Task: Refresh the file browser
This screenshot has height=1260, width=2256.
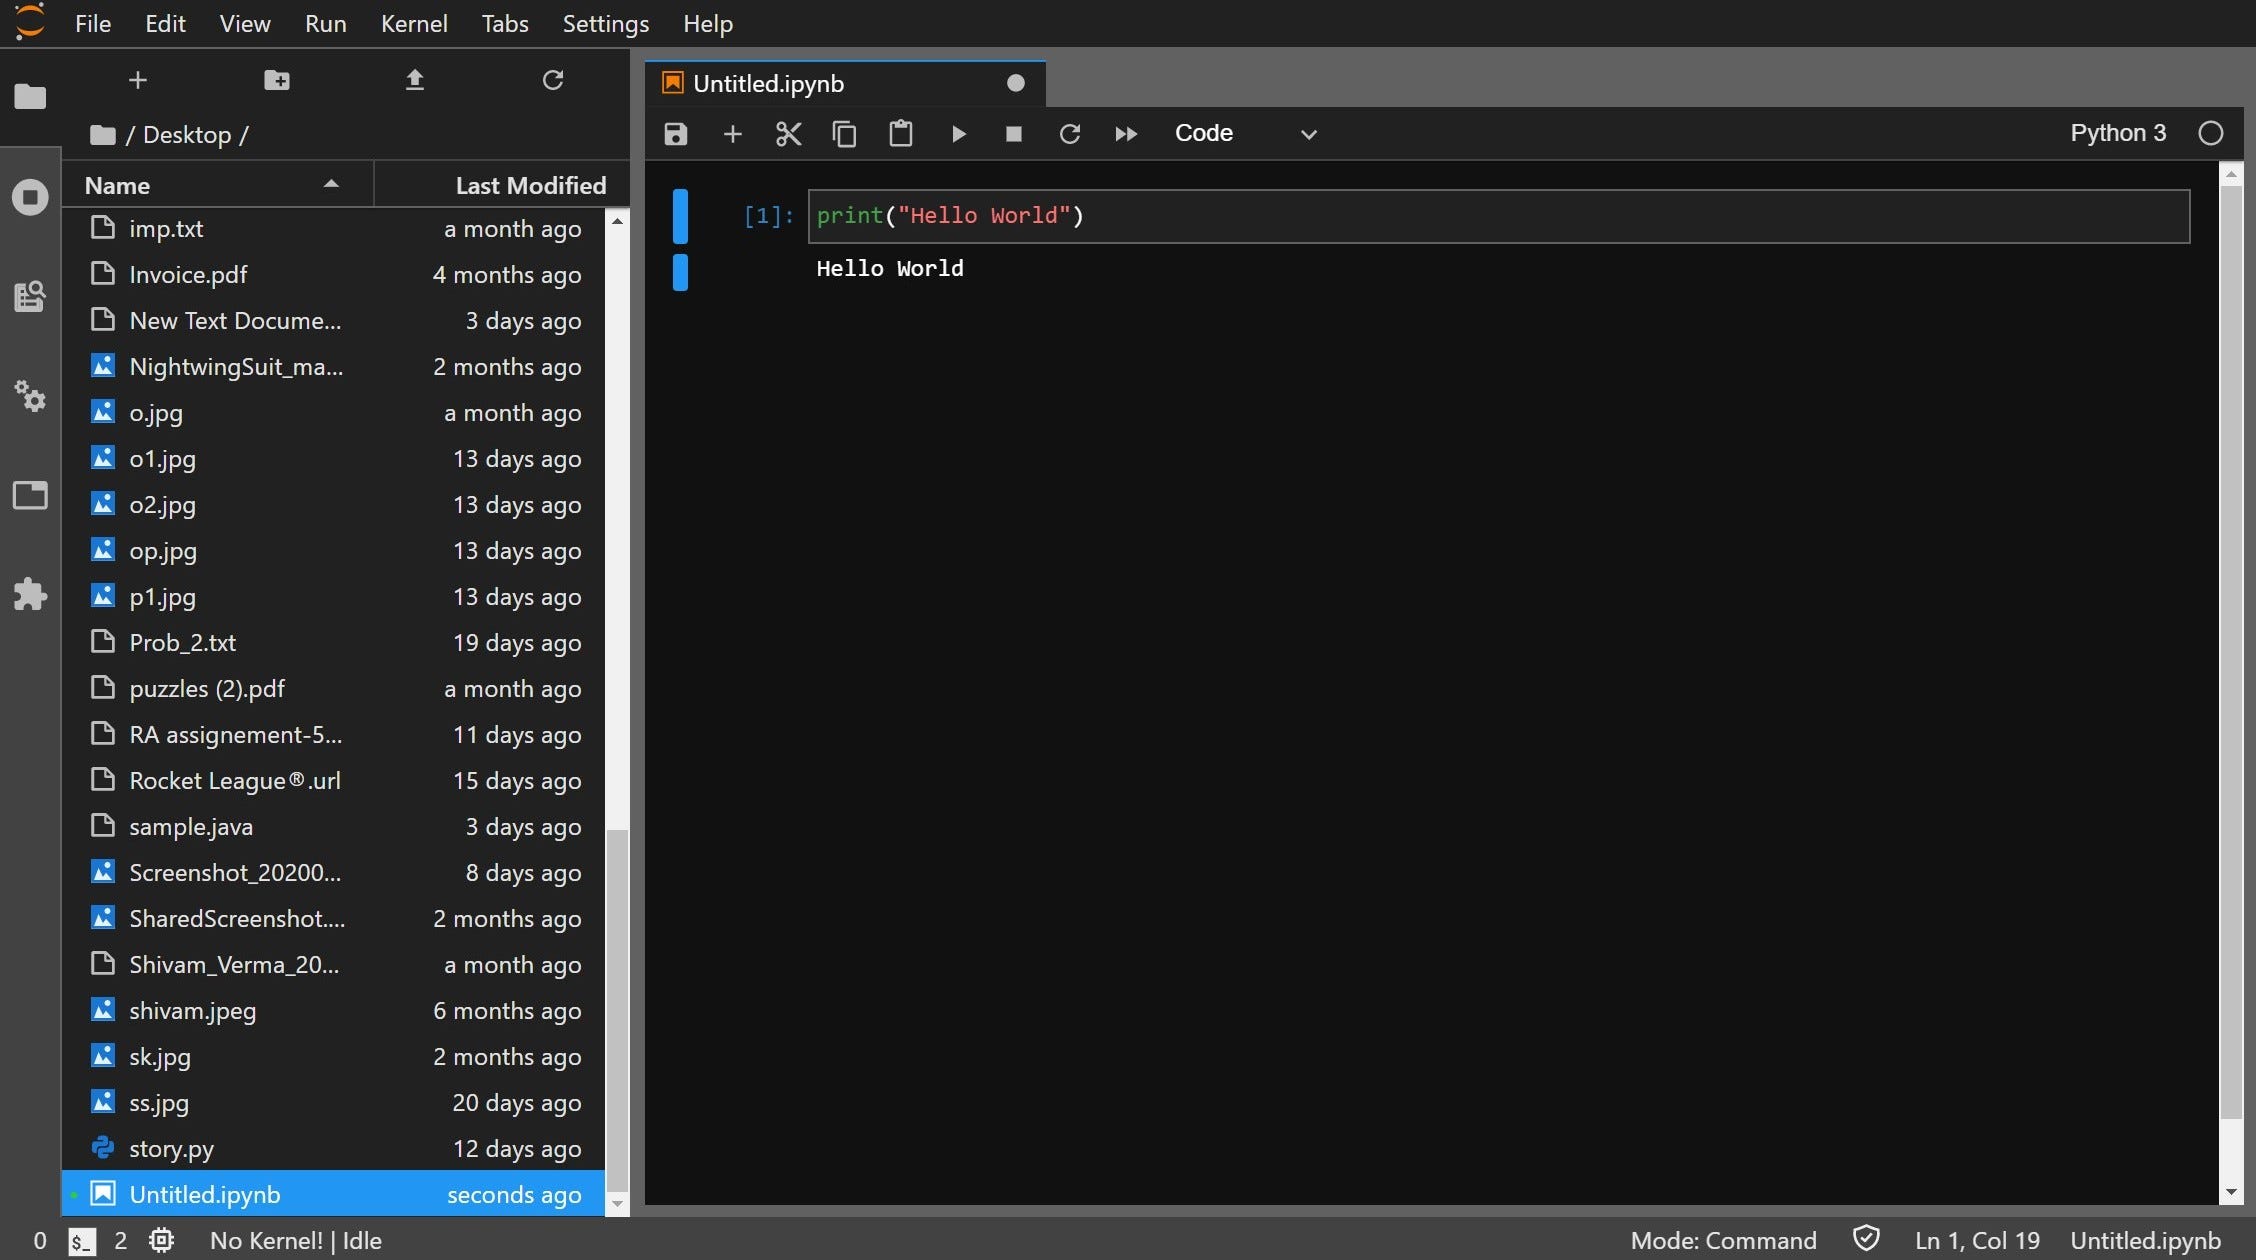Action: pos(553,80)
